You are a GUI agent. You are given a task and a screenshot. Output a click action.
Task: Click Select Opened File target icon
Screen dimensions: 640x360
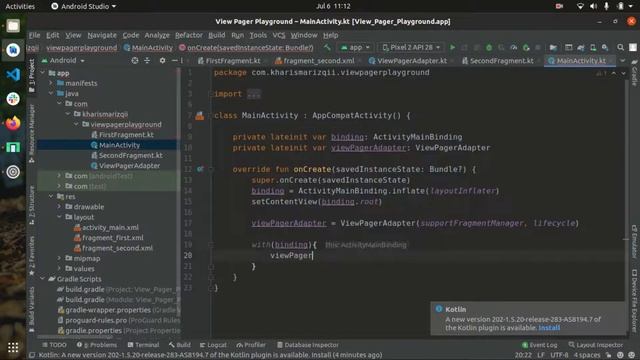click(x=135, y=60)
